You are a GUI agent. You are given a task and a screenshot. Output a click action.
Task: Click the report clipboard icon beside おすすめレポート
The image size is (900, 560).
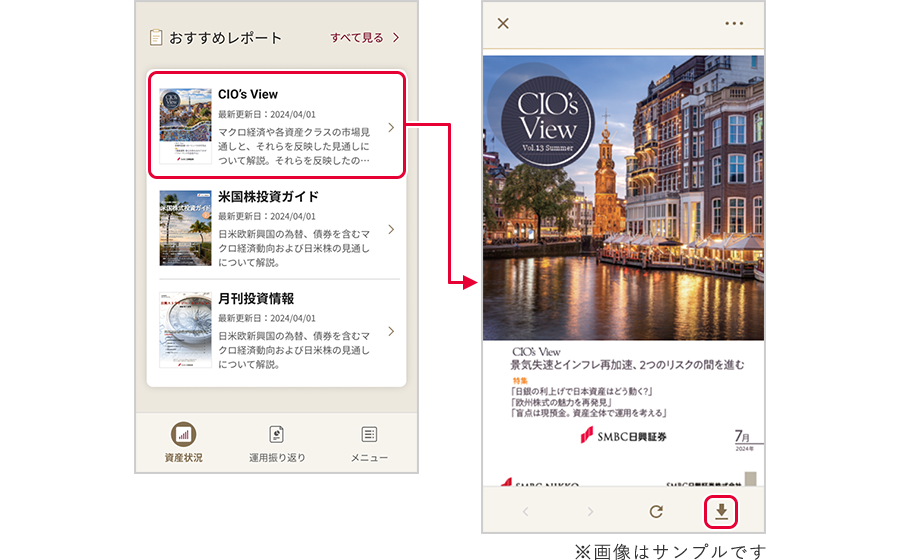point(156,38)
